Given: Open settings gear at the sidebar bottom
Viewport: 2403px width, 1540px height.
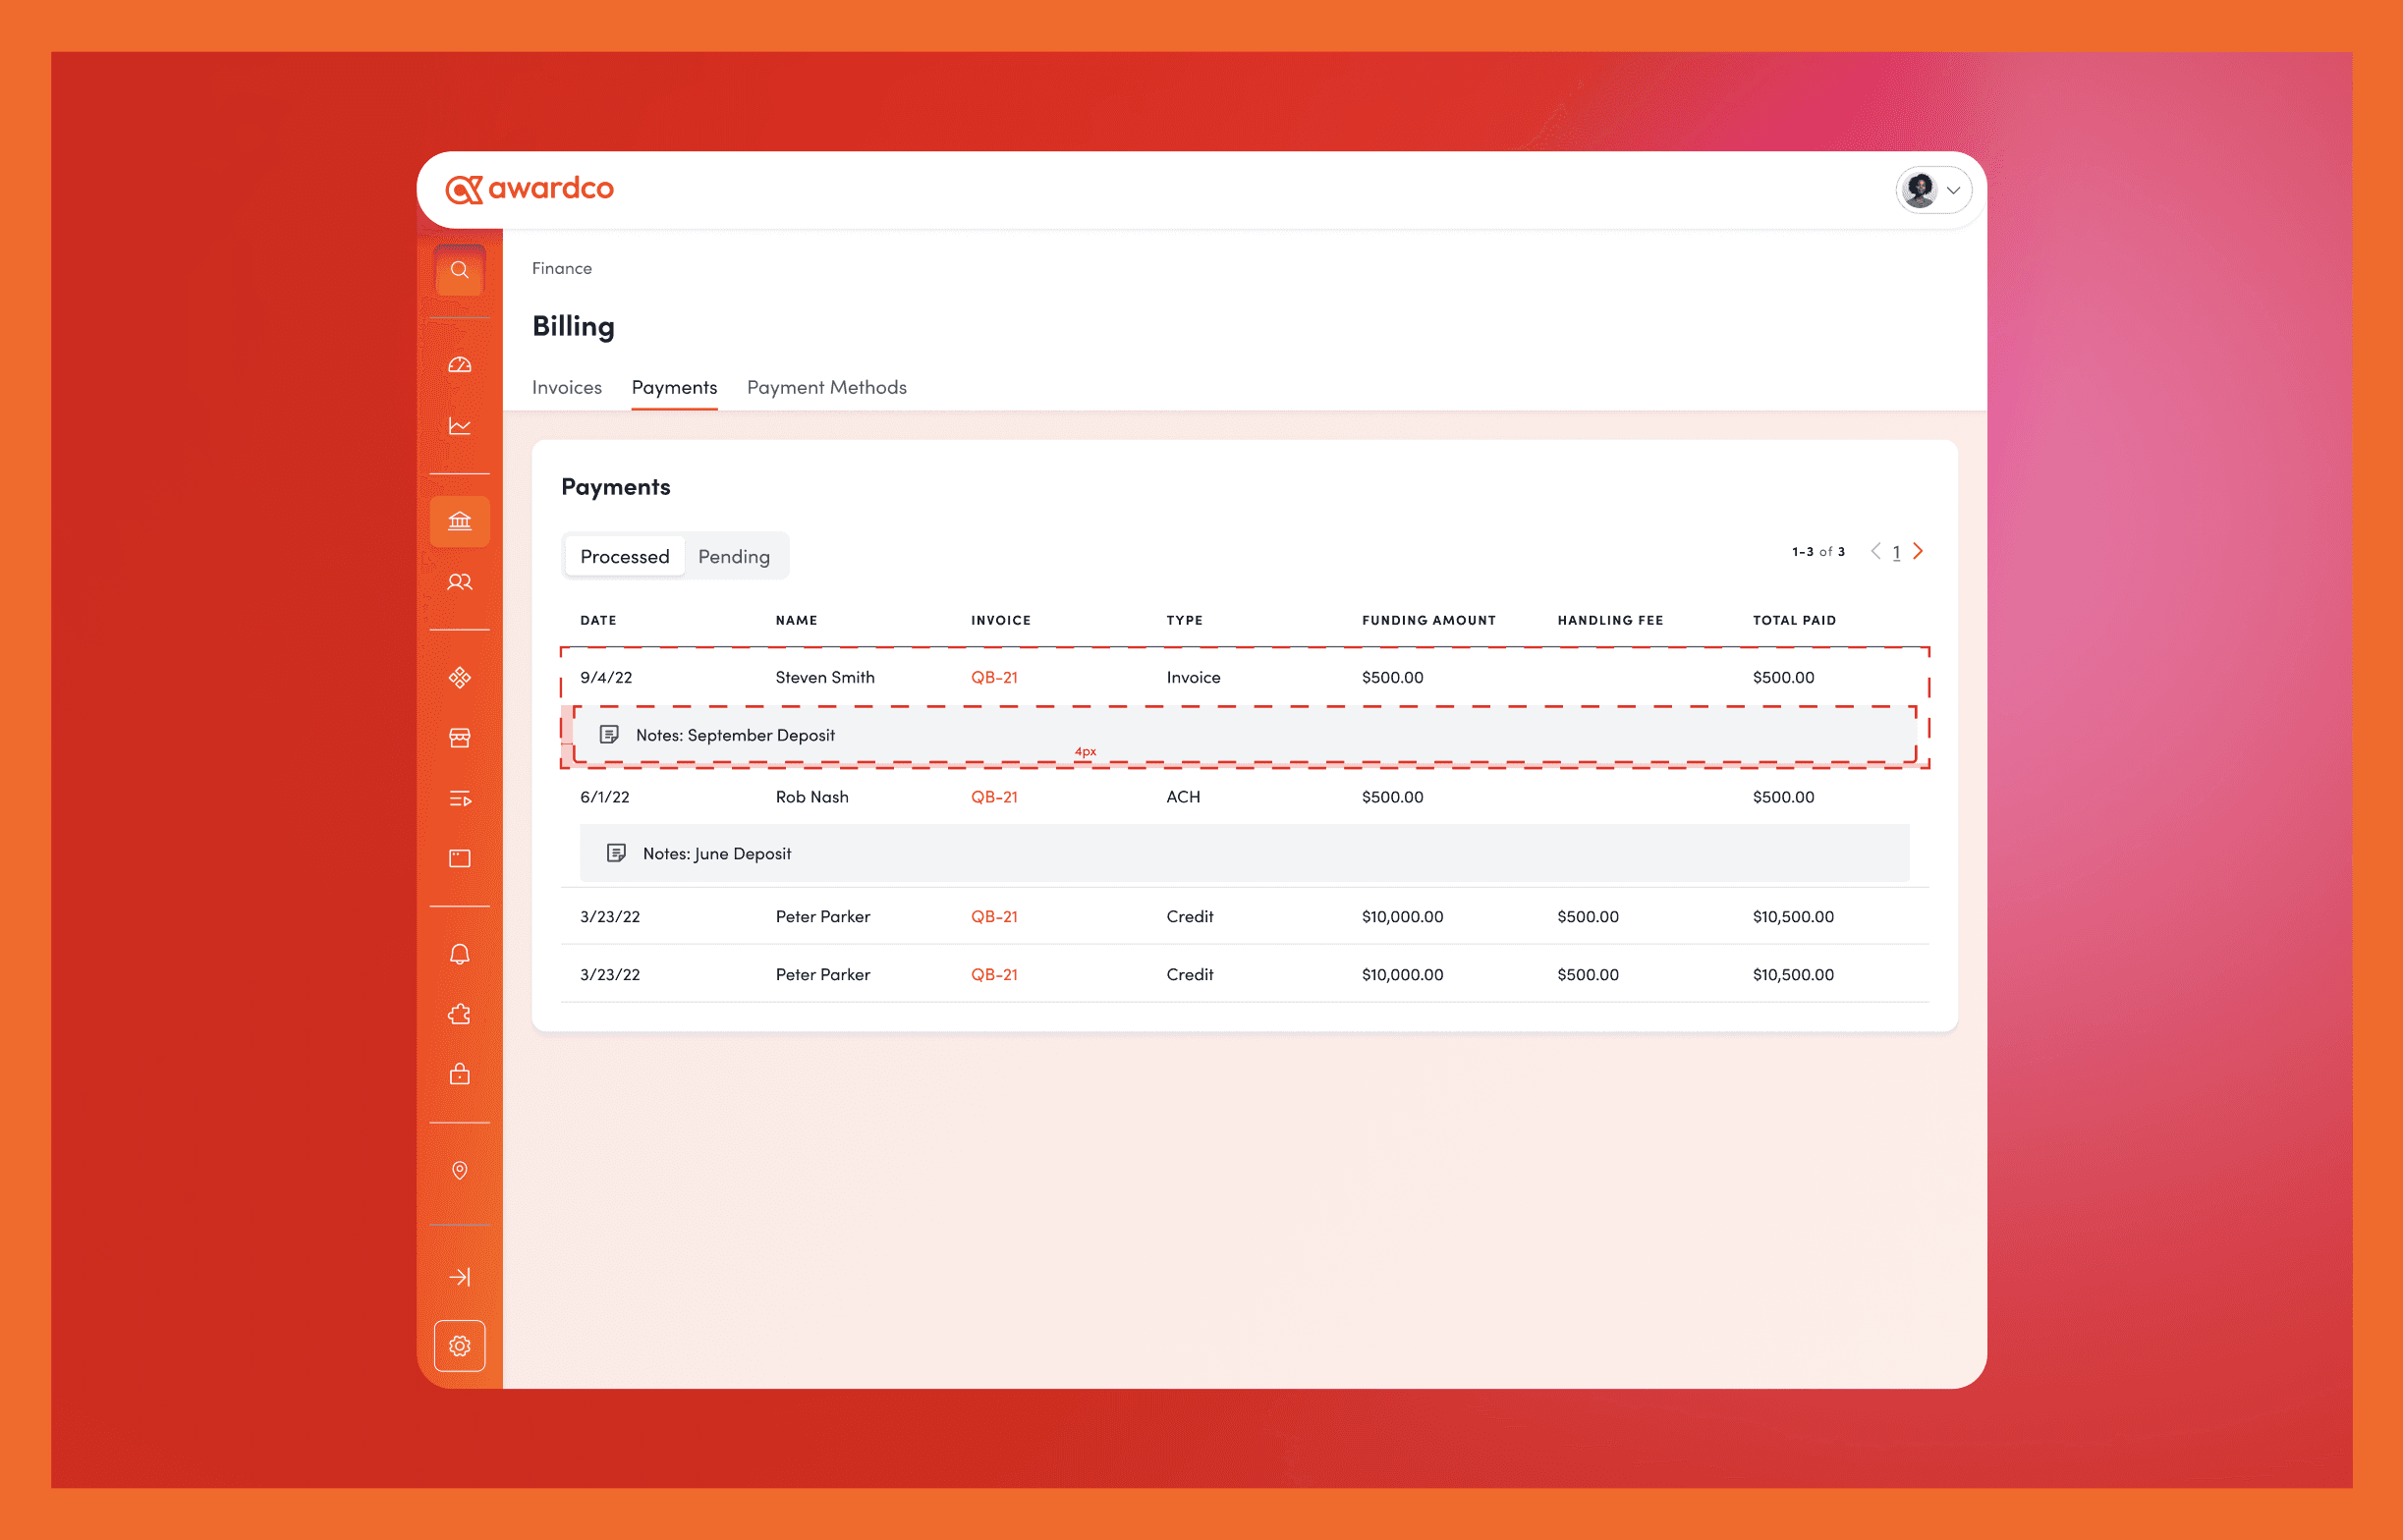Looking at the screenshot, I should point(460,1347).
